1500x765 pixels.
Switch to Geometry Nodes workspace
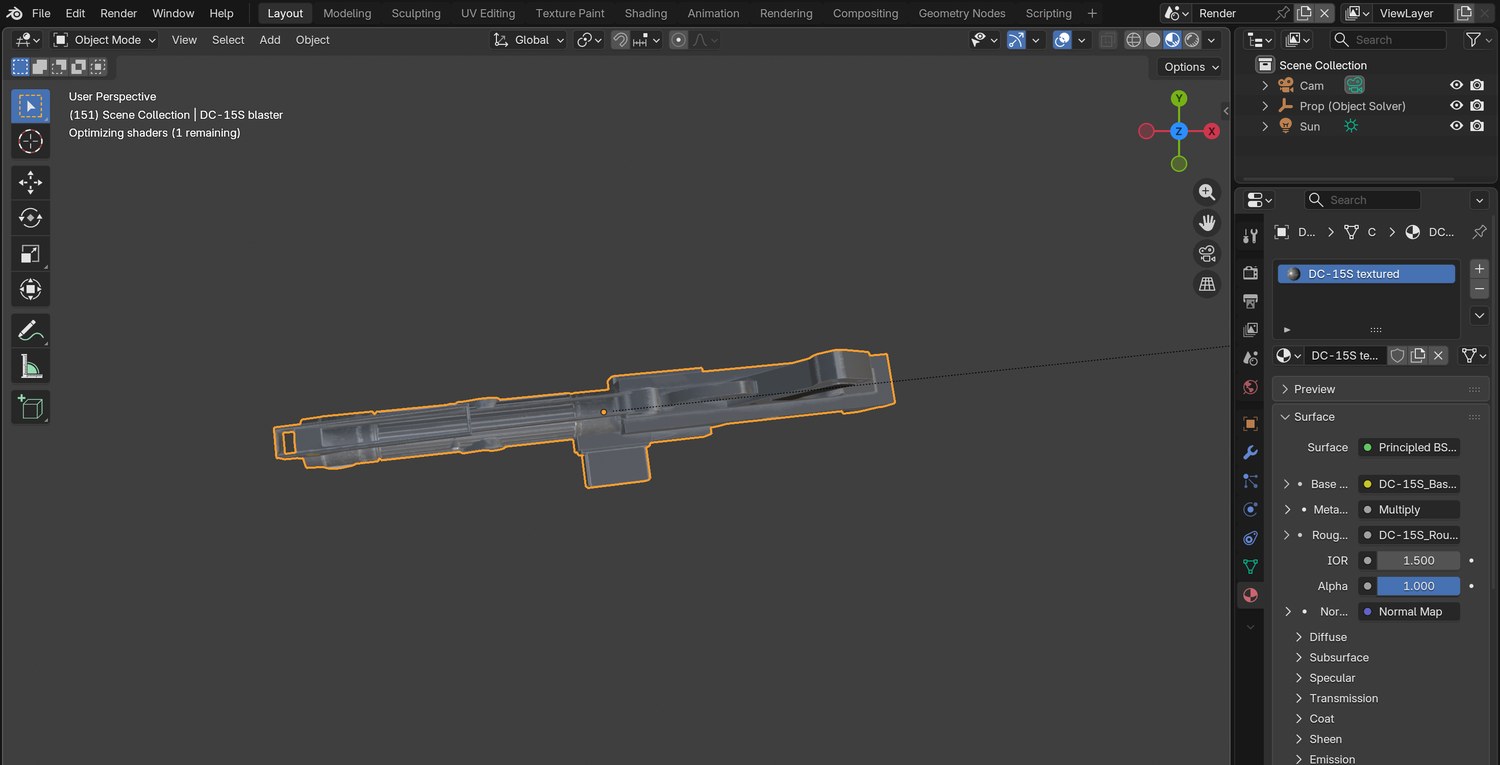pyautogui.click(x=962, y=13)
